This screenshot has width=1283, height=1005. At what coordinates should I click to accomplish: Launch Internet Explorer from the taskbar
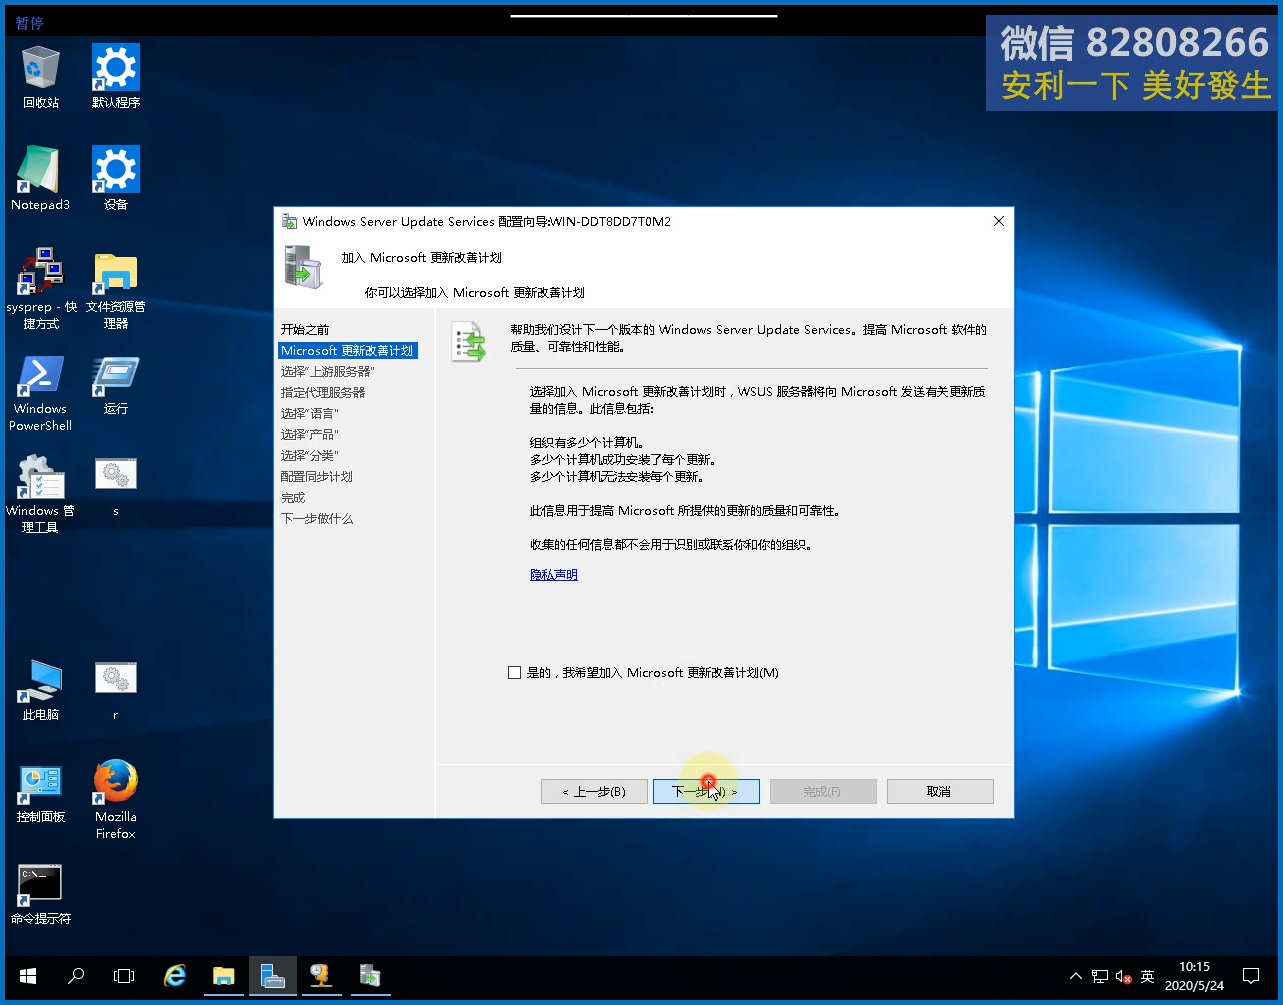point(176,976)
